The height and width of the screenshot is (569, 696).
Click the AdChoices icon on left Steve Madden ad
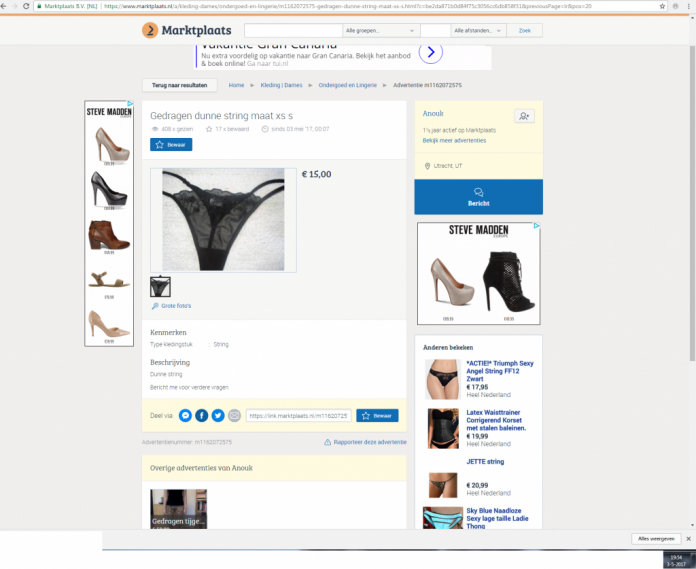(130, 103)
